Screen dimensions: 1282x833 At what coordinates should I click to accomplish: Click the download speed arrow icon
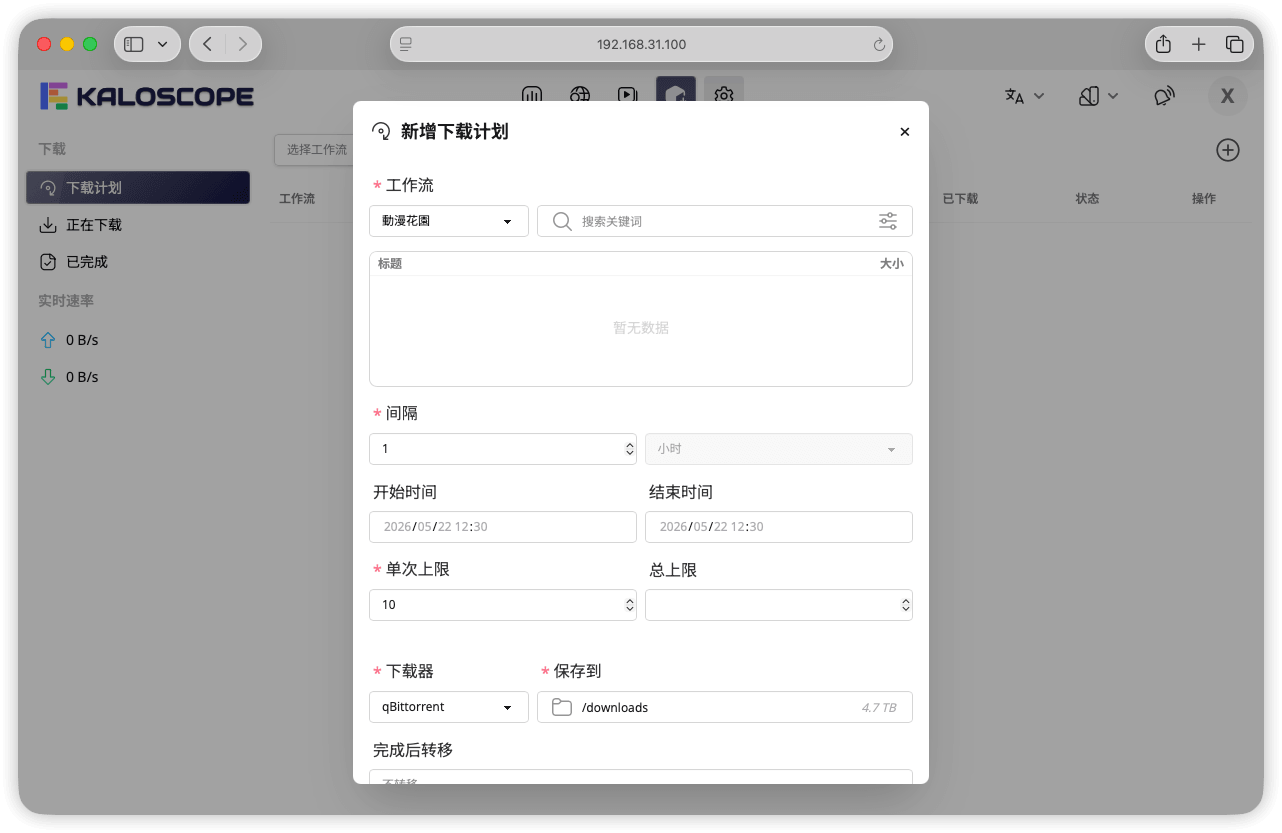tap(47, 377)
